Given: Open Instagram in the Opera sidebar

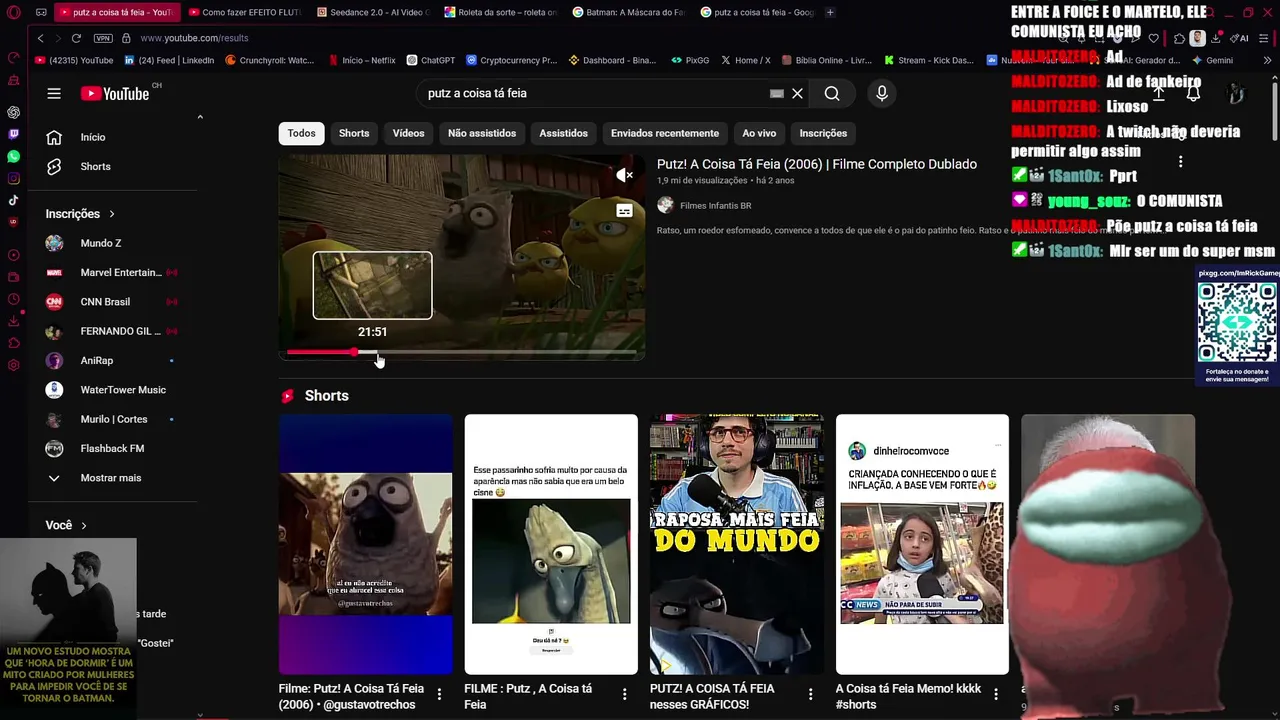Looking at the screenshot, I should 13,178.
